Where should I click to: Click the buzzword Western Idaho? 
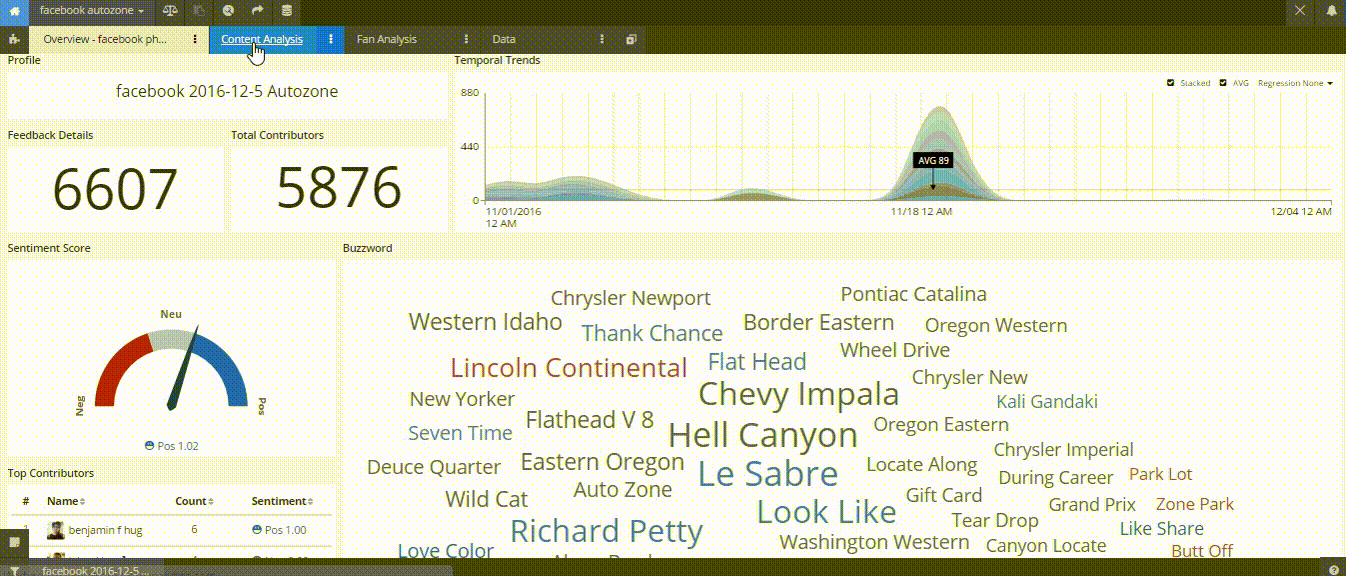[x=485, y=322]
